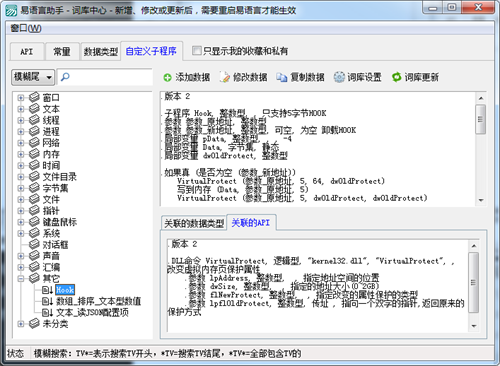Expand the 文件 tree node
This screenshot has height=366, width=500.
click(x=21, y=200)
